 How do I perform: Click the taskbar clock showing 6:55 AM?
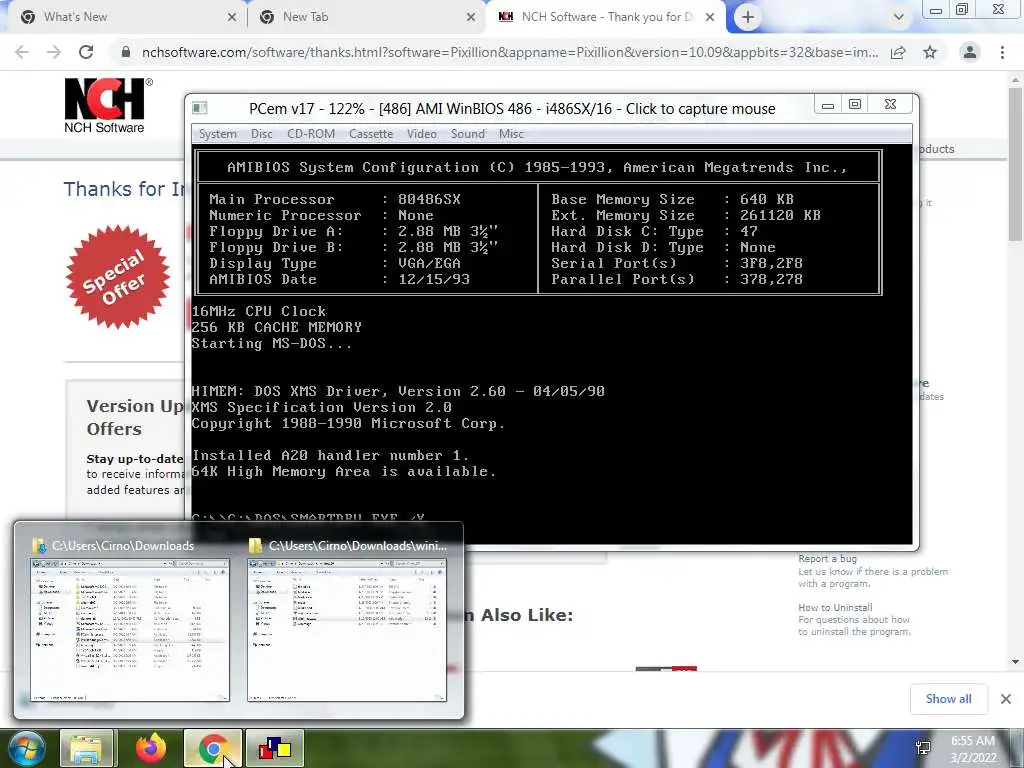point(973,749)
